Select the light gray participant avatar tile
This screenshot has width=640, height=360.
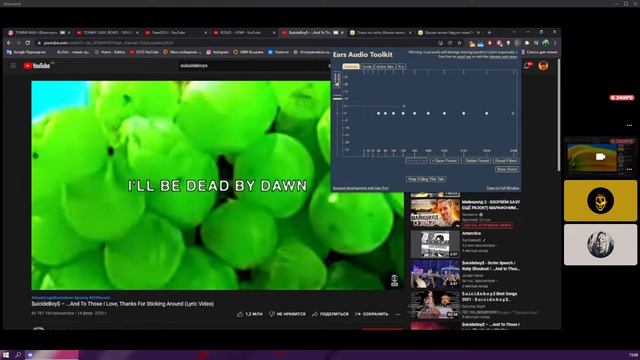pyautogui.click(x=600, y=244)
